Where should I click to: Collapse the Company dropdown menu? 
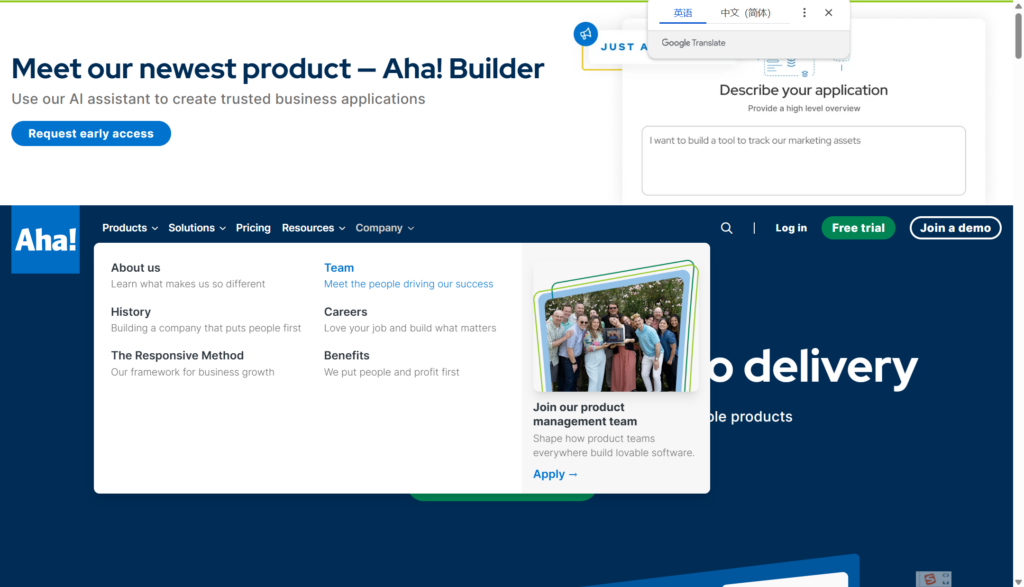(x=384, y=228)
